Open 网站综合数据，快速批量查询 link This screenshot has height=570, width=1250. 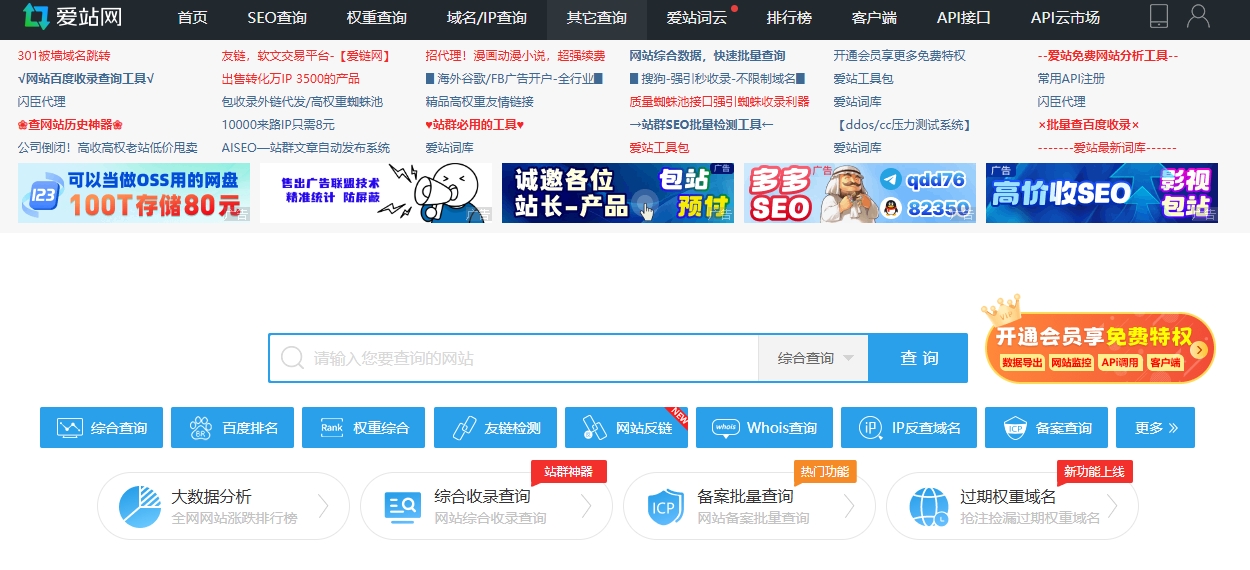(x=707, y=56)
